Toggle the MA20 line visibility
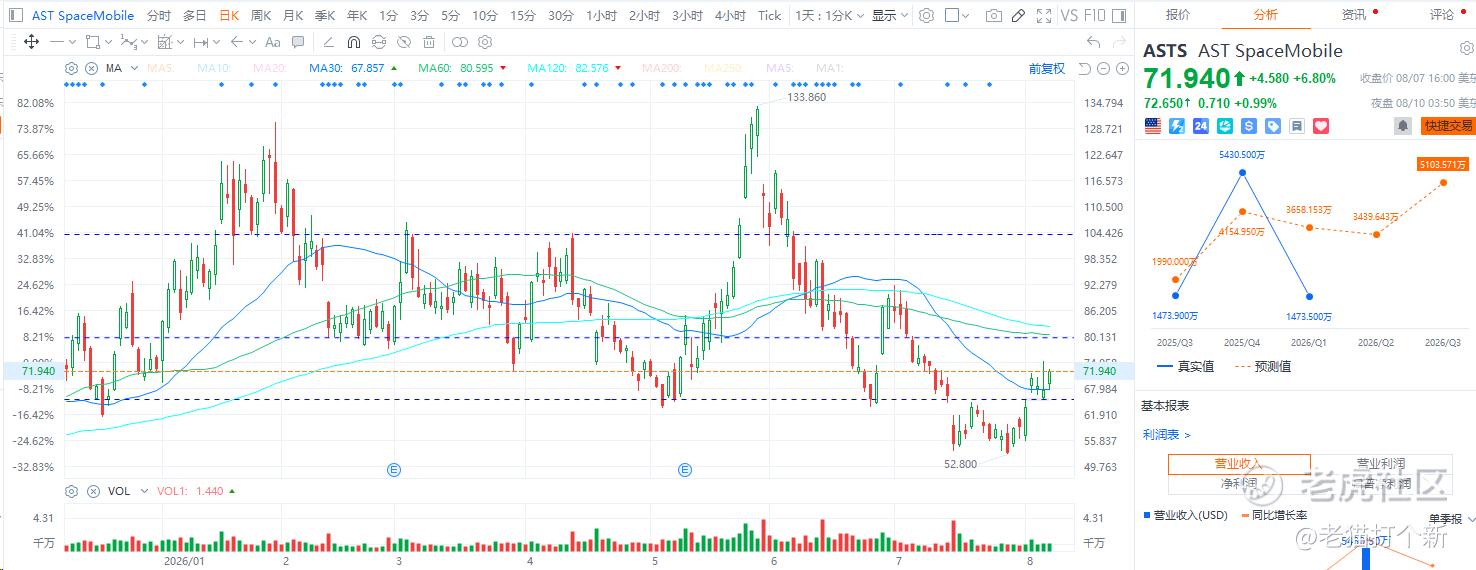The width and height of the screenshot is (1476, 570). 270,68
